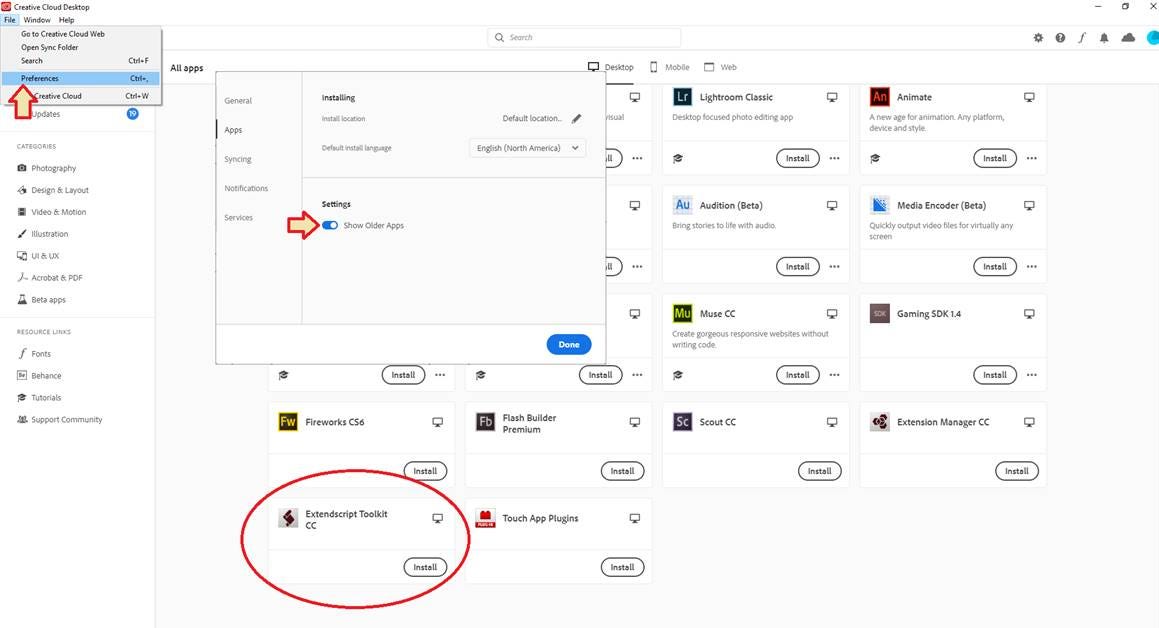1159x628 pixels.
Task: Toggle the Show Older Apps switch
Action: (330, 225)
